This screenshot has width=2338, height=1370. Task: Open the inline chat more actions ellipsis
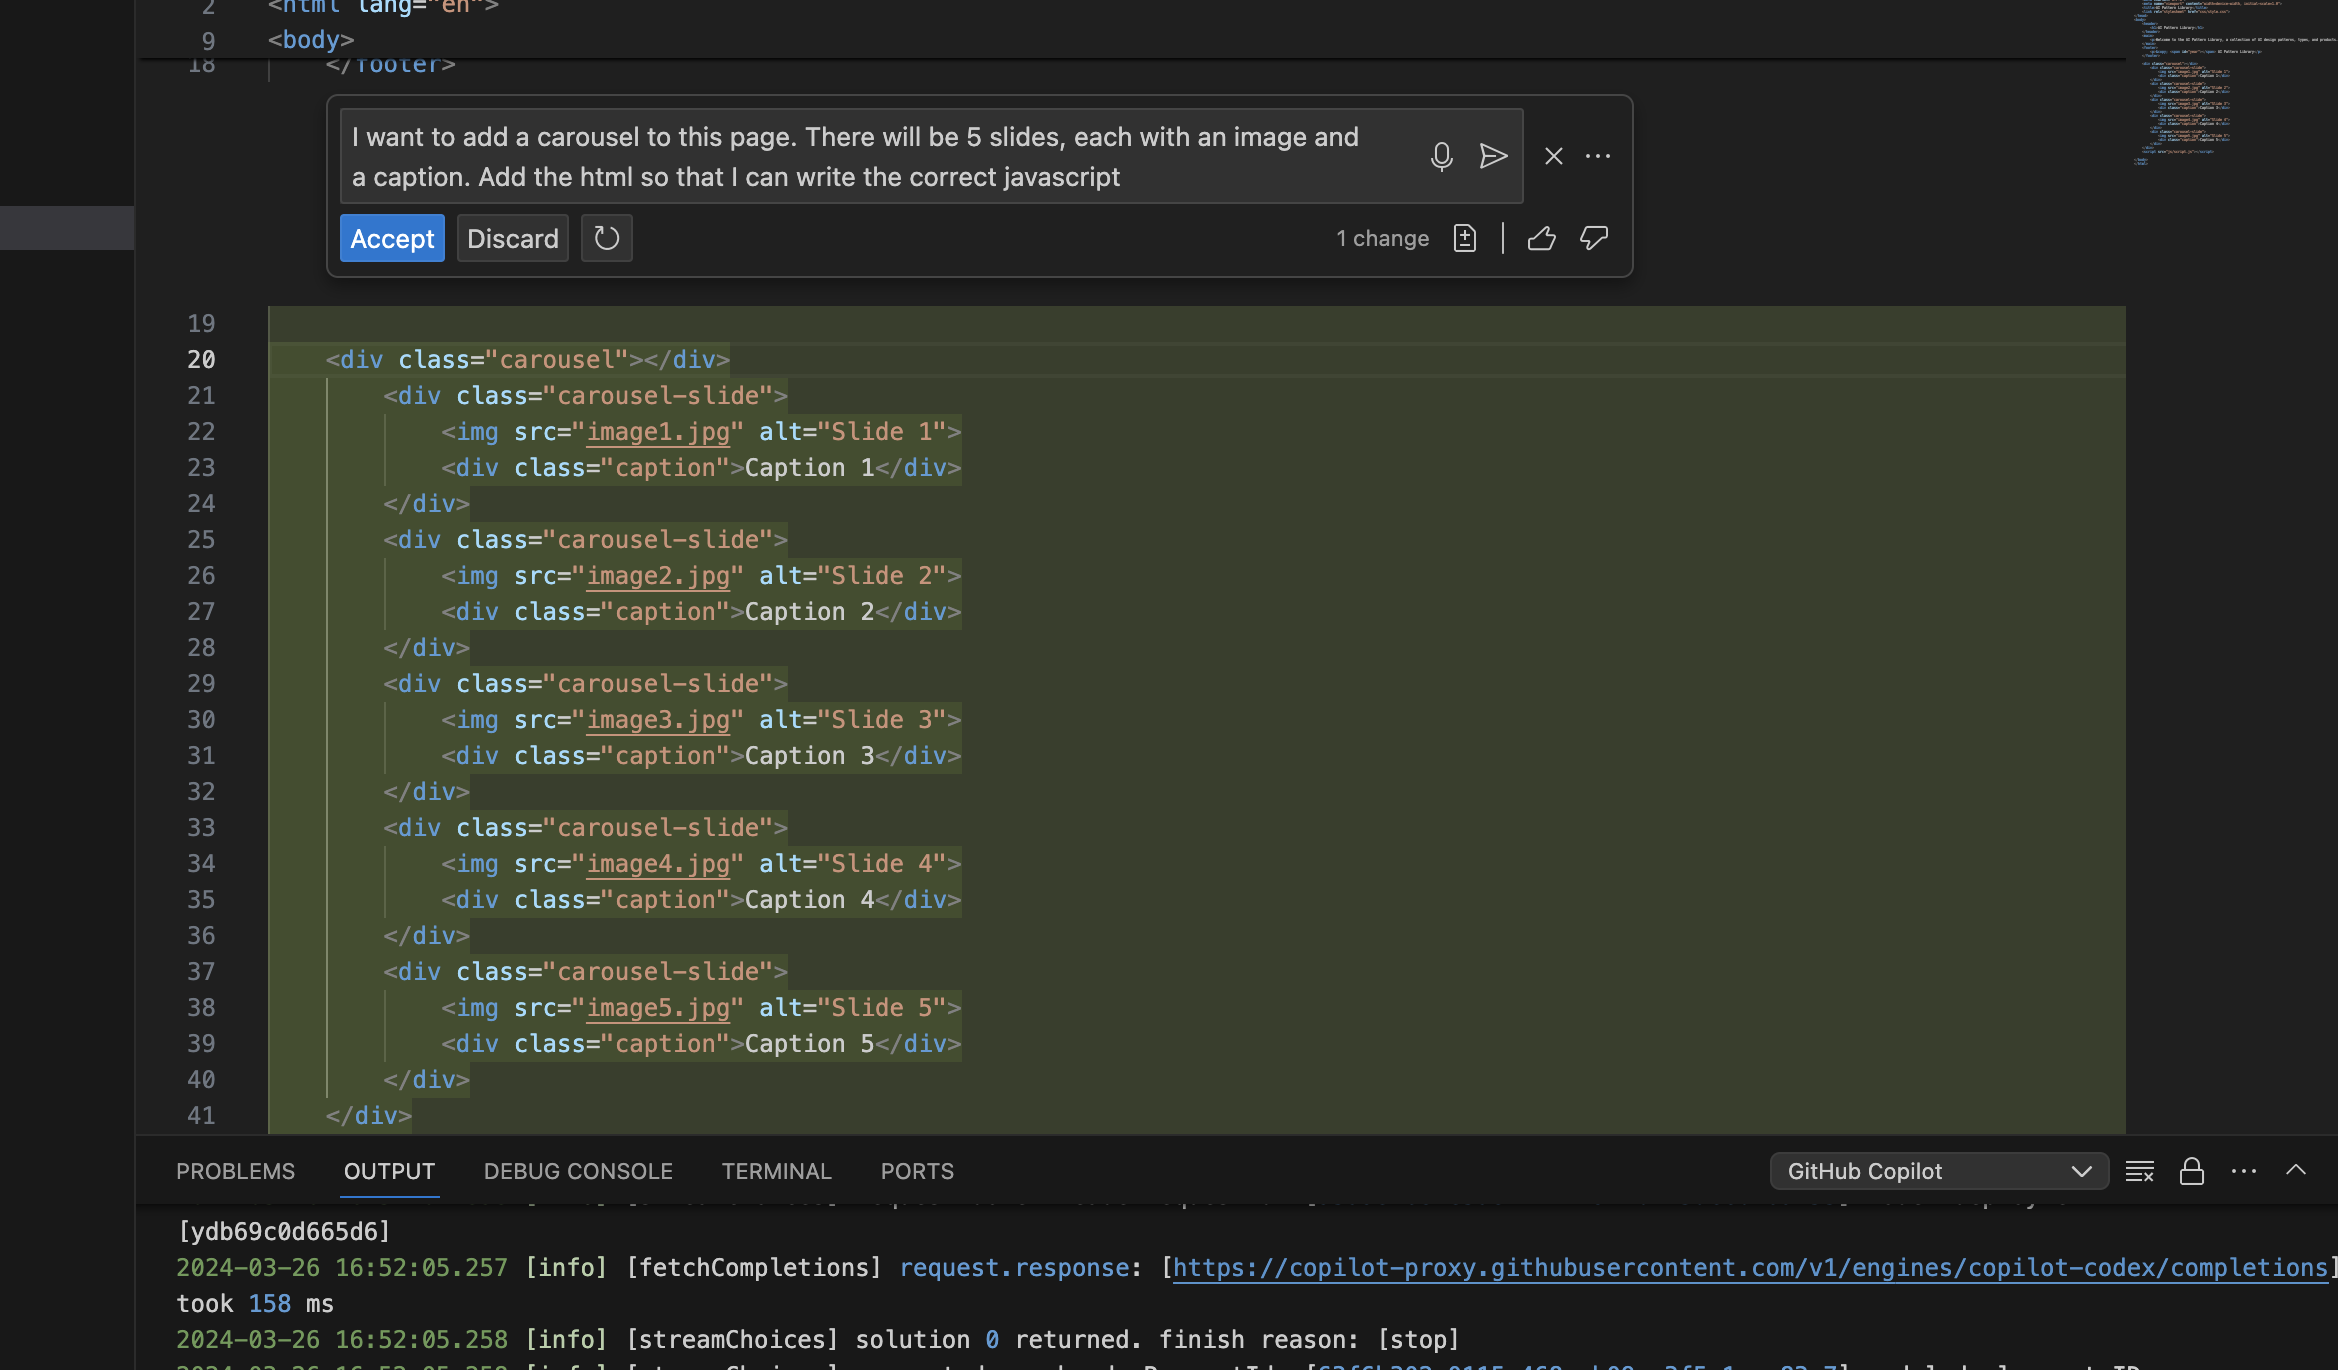point(1598,157)
